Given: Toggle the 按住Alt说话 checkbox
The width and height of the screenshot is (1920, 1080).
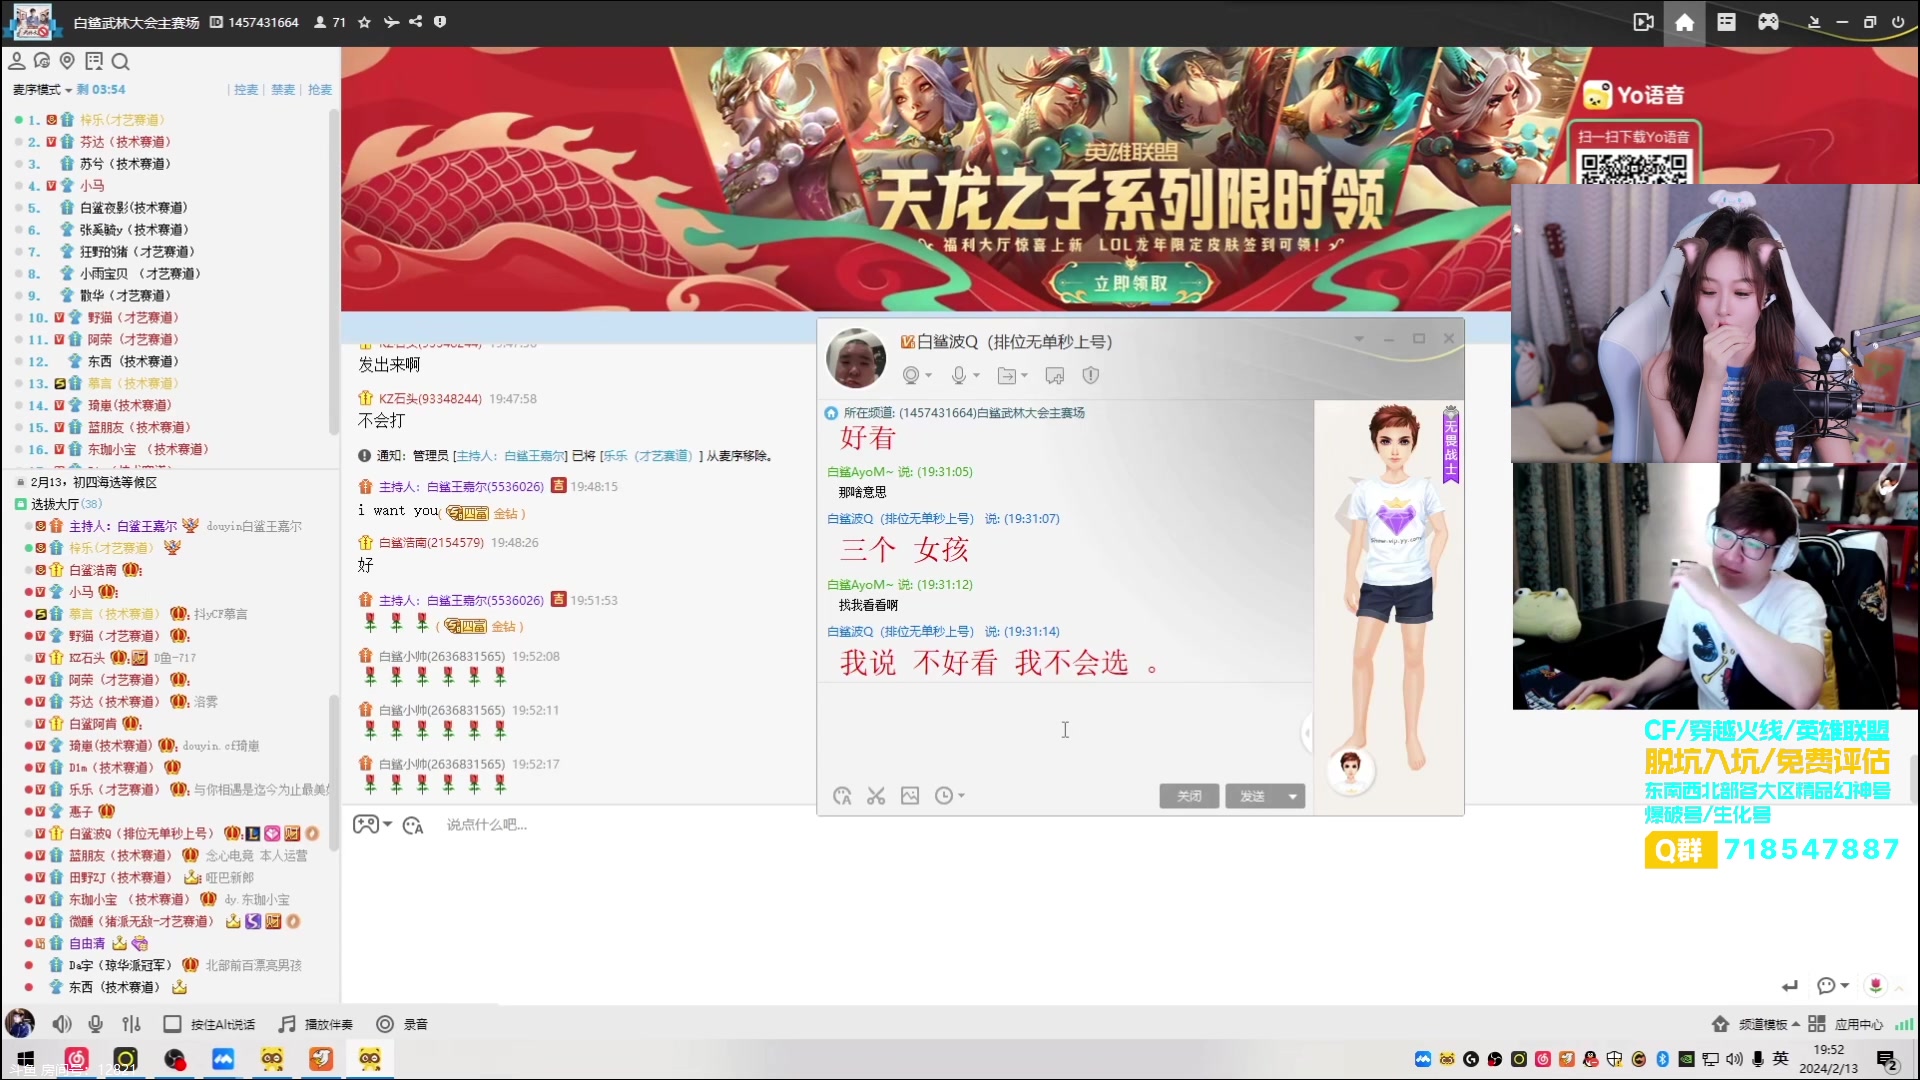Looking at the screenshot, I should tap(172, 1024).
